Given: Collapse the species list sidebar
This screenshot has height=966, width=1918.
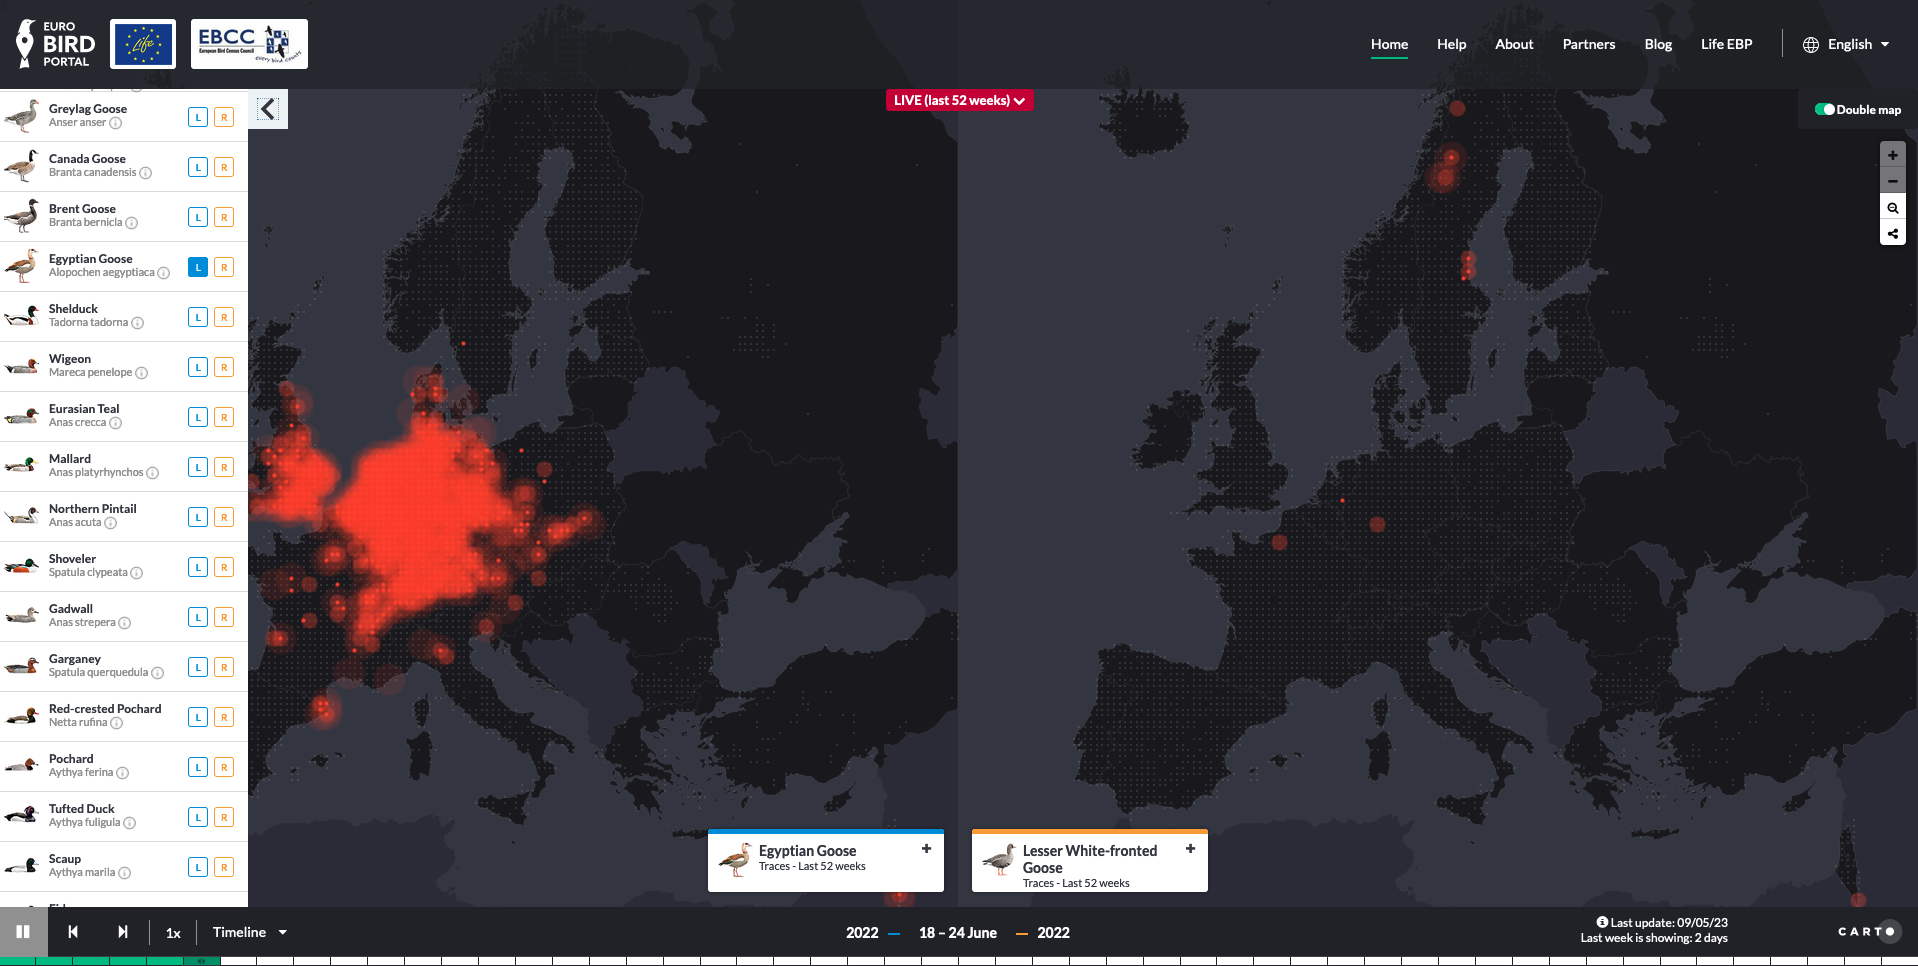Looking at the screenshot, I should pyautogui.click(x=267, y=109).
